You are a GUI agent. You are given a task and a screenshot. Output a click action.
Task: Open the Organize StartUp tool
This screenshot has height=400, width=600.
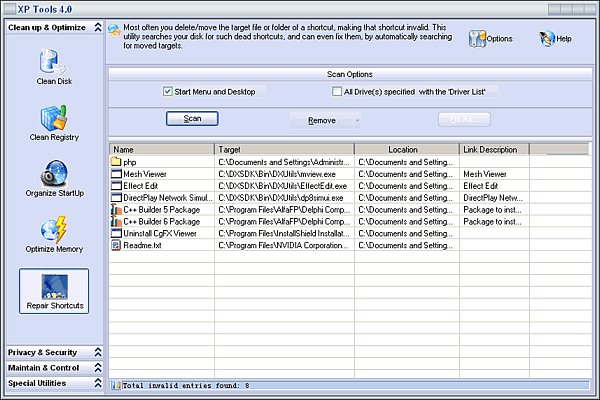click(54, 179)
